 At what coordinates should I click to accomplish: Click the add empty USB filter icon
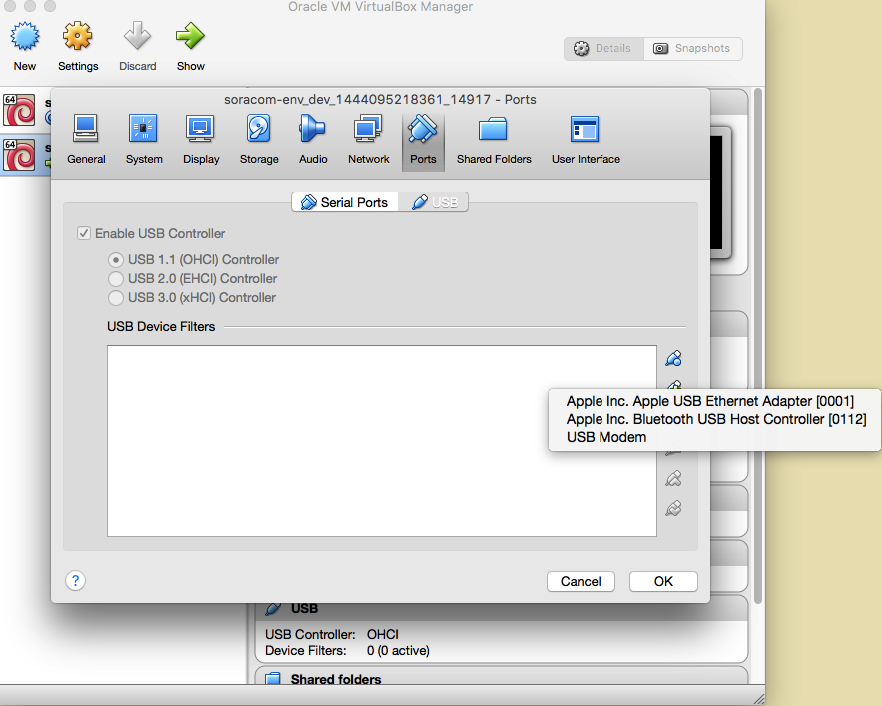coord(673,357)
